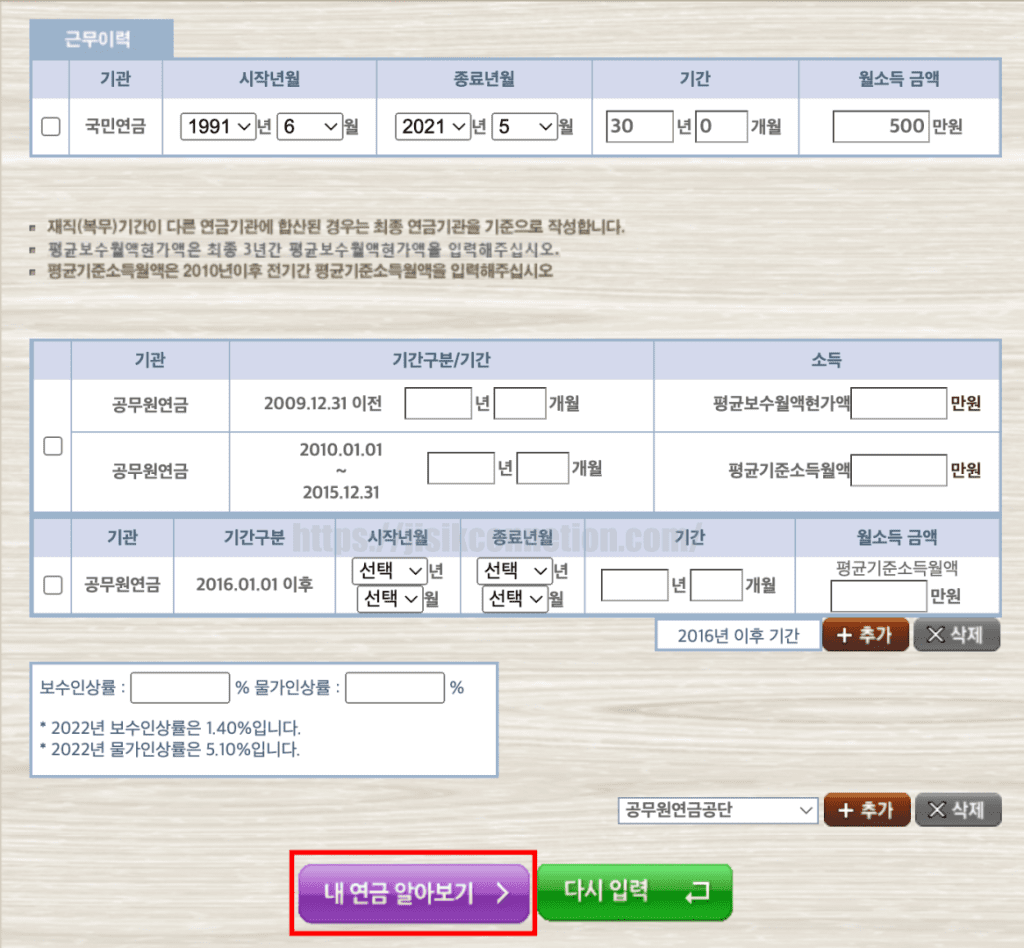The image size is (1024, 948).
Task: Click the 월소득 금액 header in 국민연금 table
Action: tap(899, 79)
